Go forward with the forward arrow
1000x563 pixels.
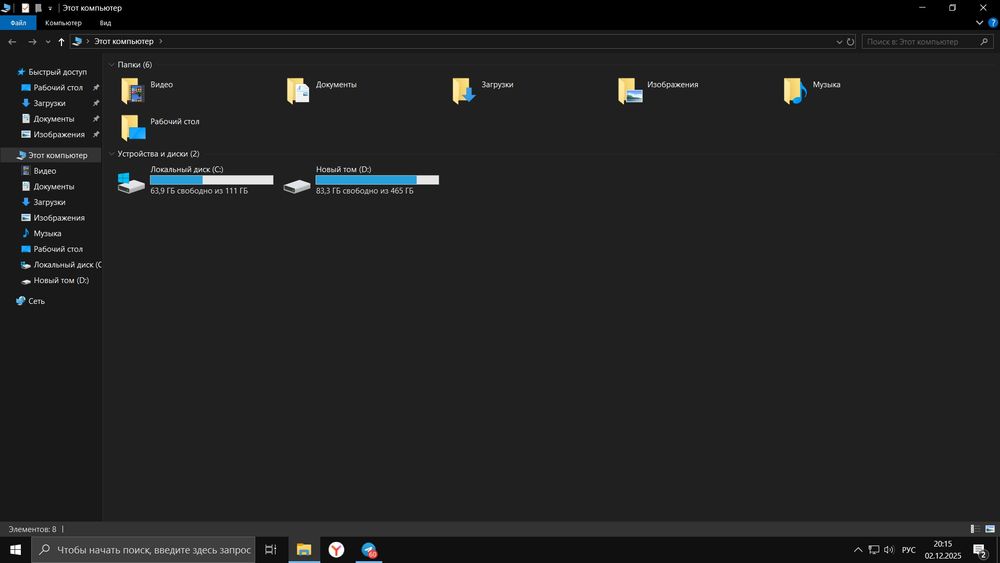pyautogui.click(x=32, y=41)
